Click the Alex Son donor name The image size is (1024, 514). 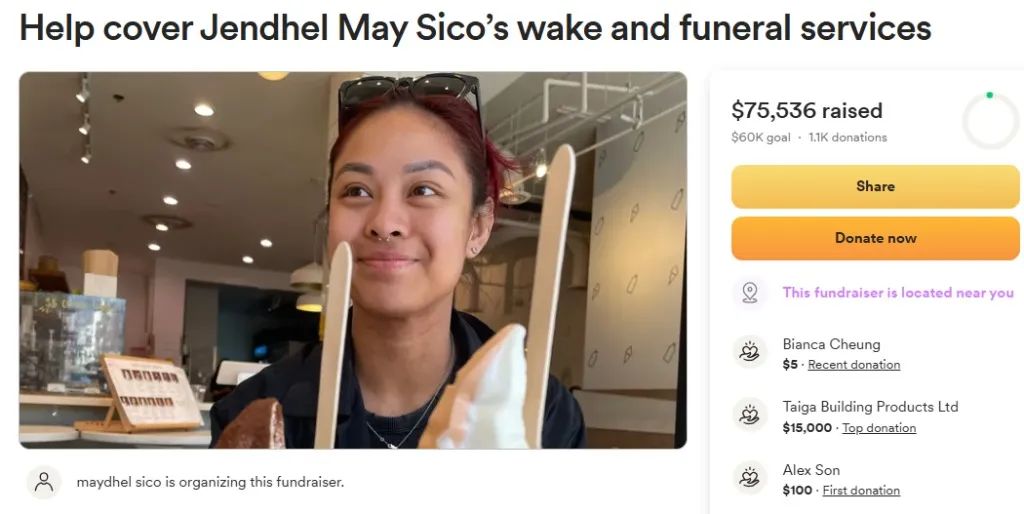811,470
